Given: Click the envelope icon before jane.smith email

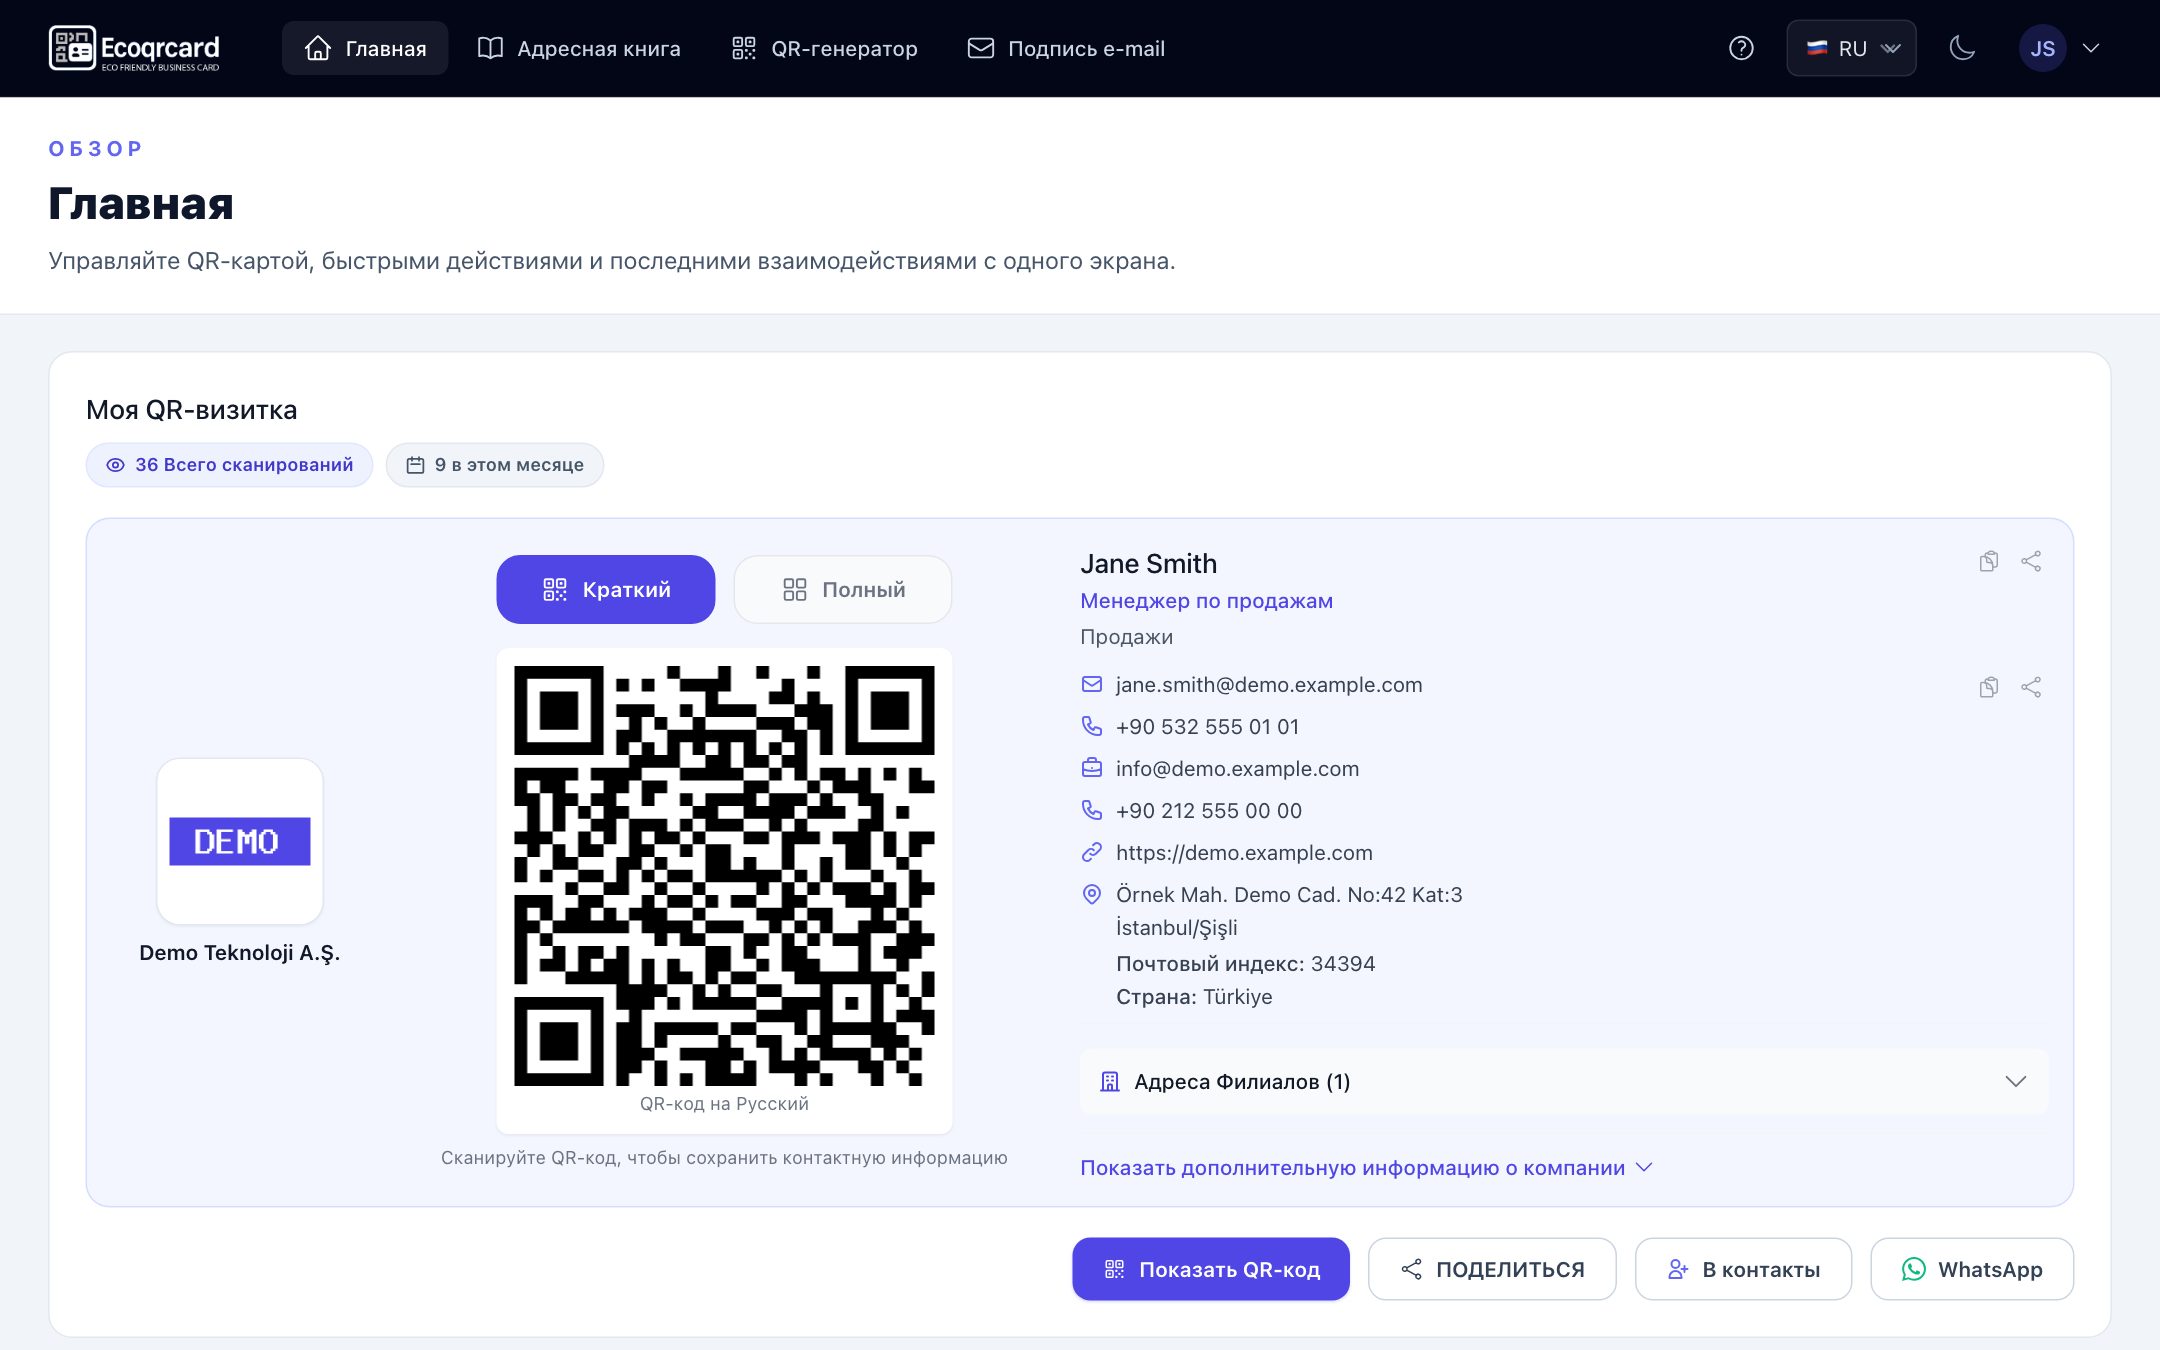Looking at the screenshot, I should 1092,684.
